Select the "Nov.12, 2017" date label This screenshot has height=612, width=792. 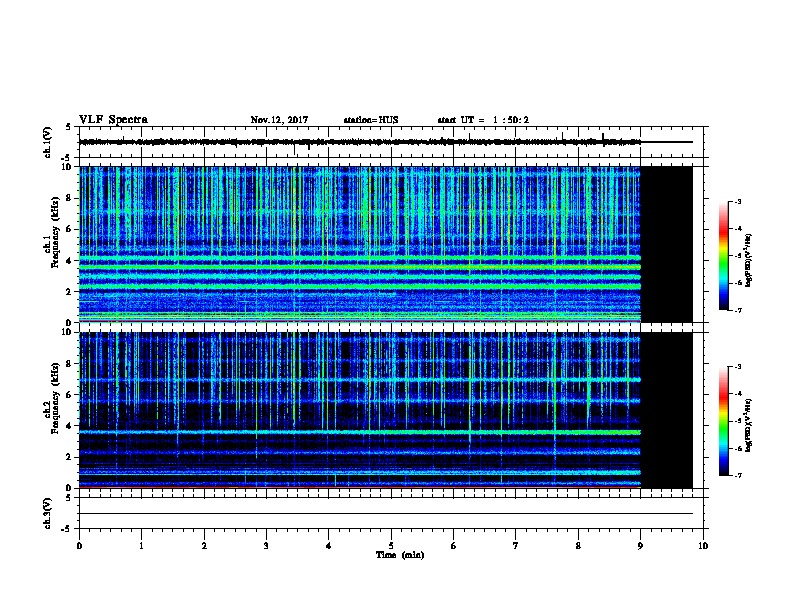279,120
